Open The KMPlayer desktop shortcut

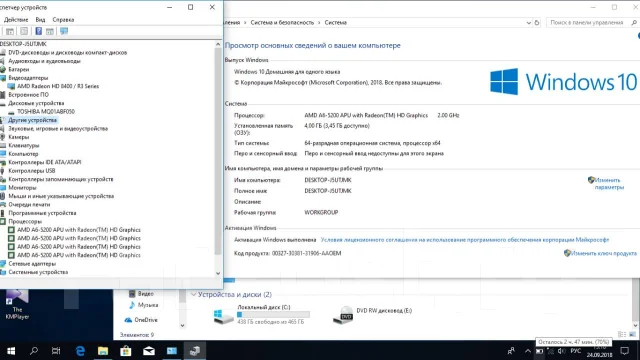pyautogui.click(x=17, y=304)
